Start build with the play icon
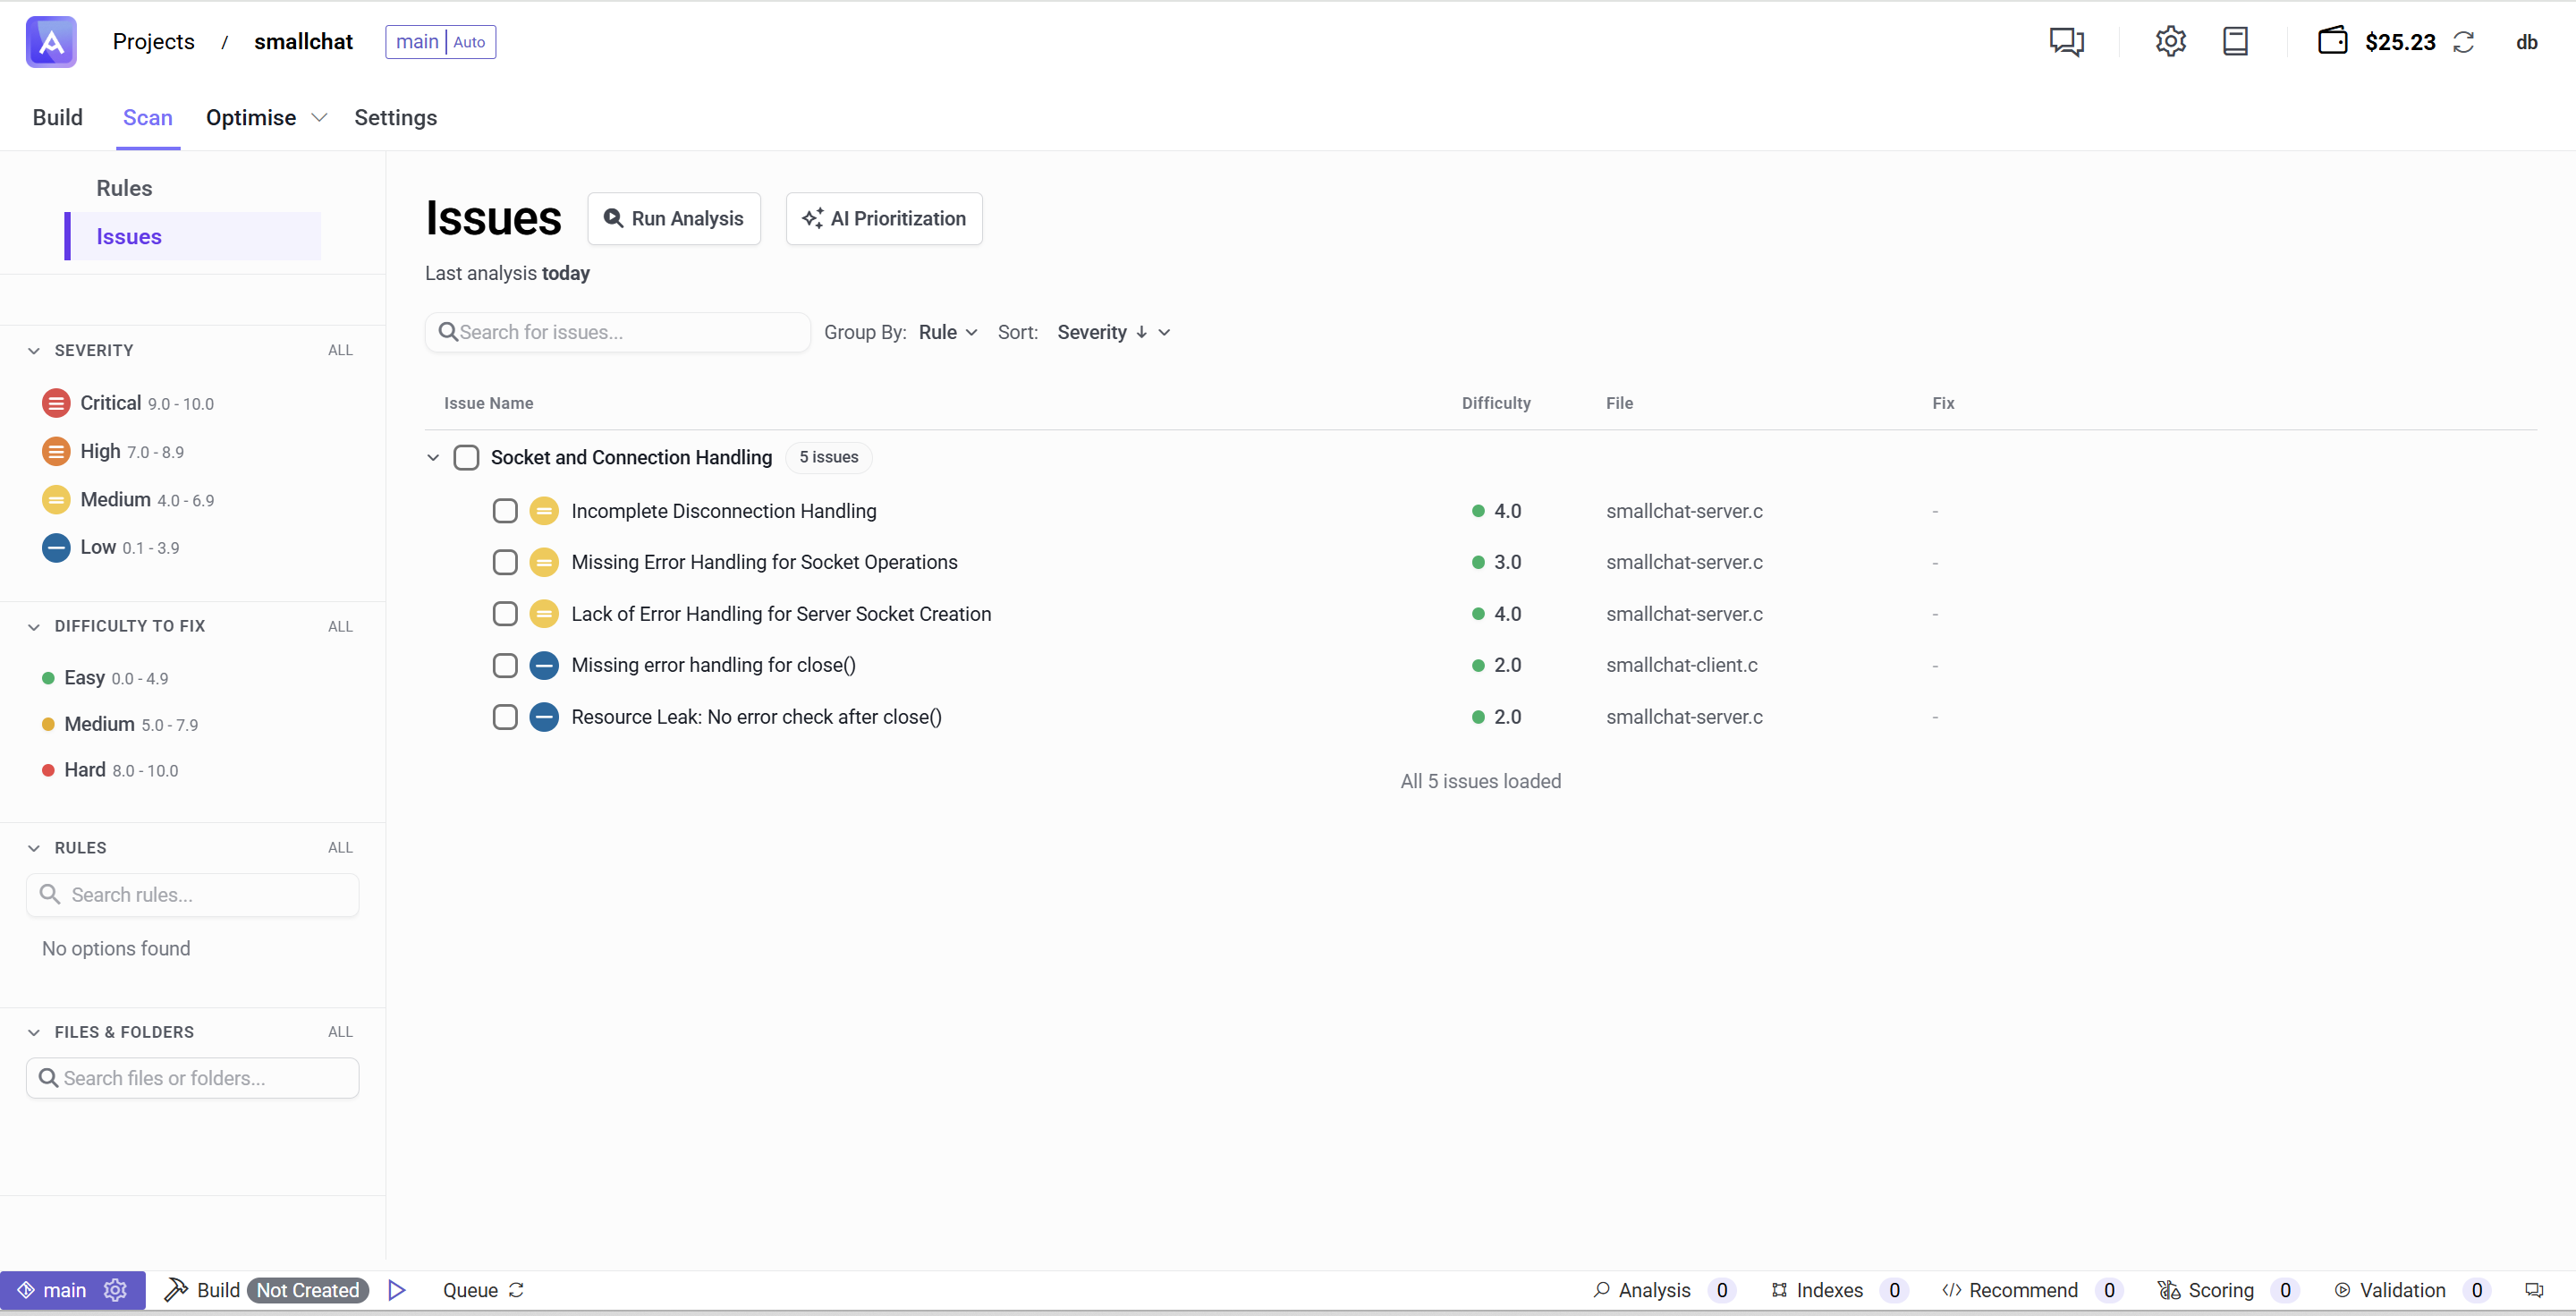 click(397, 1290)
